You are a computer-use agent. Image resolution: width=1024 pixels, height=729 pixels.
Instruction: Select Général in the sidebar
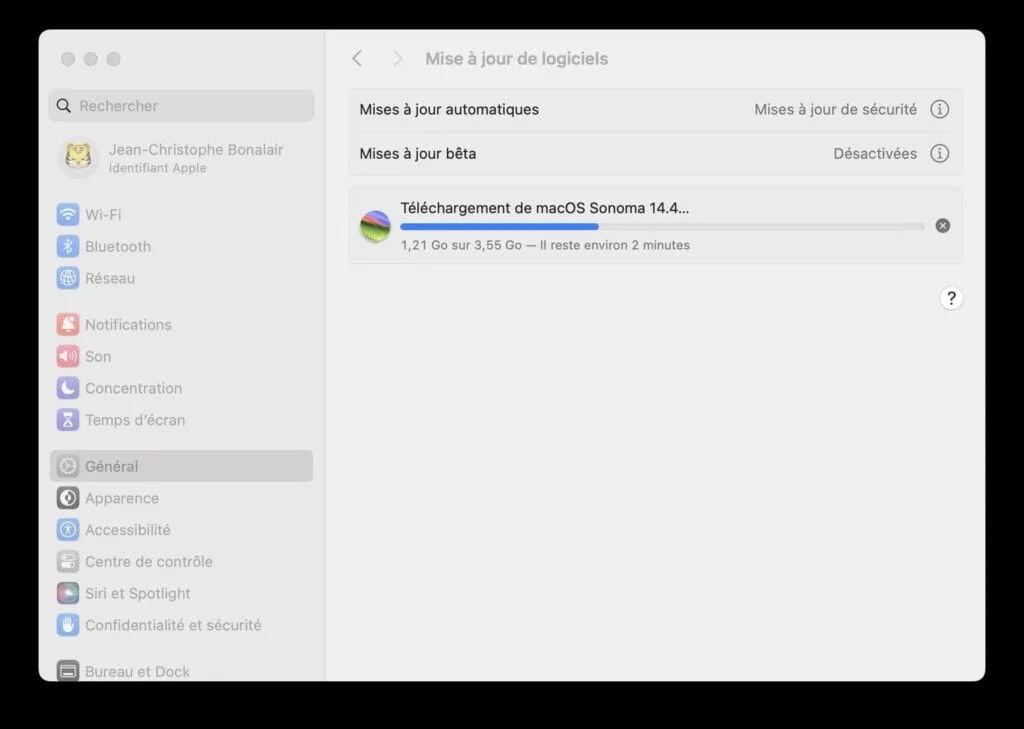113,465
